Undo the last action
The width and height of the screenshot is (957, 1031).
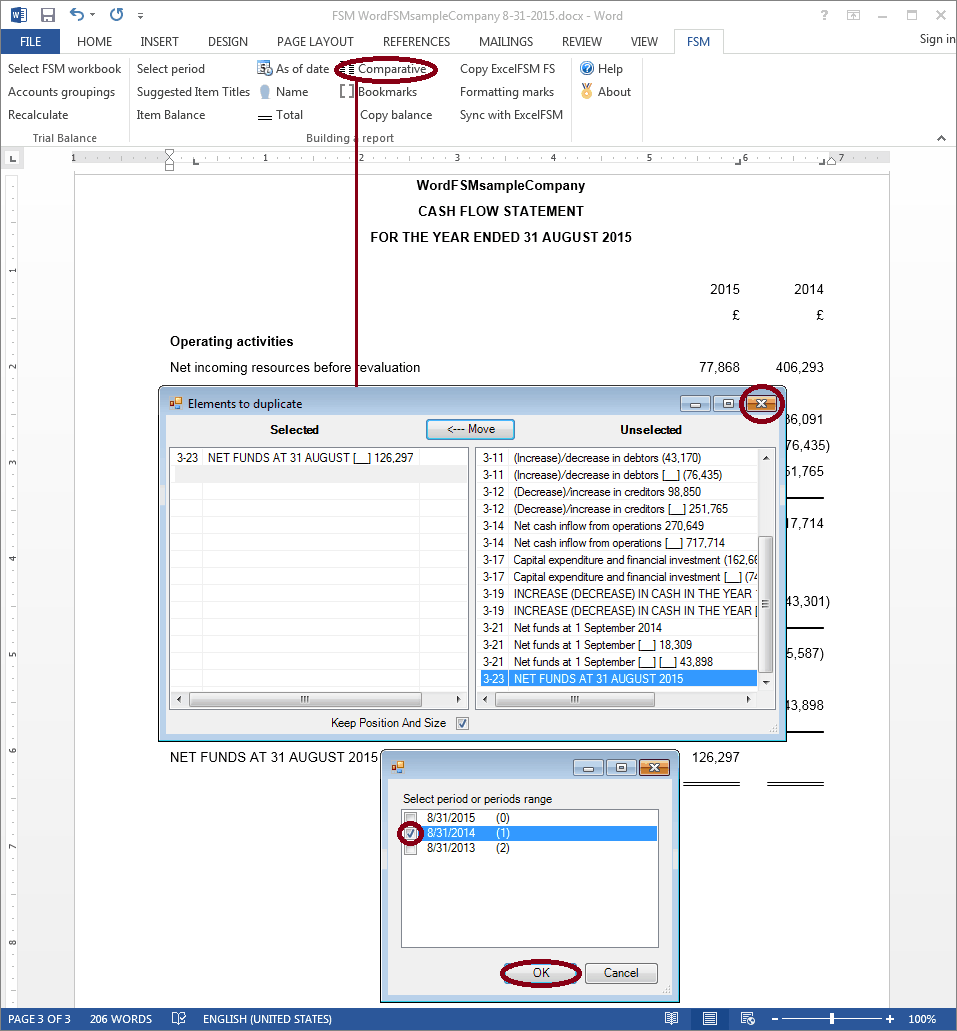tap(77, 14)
